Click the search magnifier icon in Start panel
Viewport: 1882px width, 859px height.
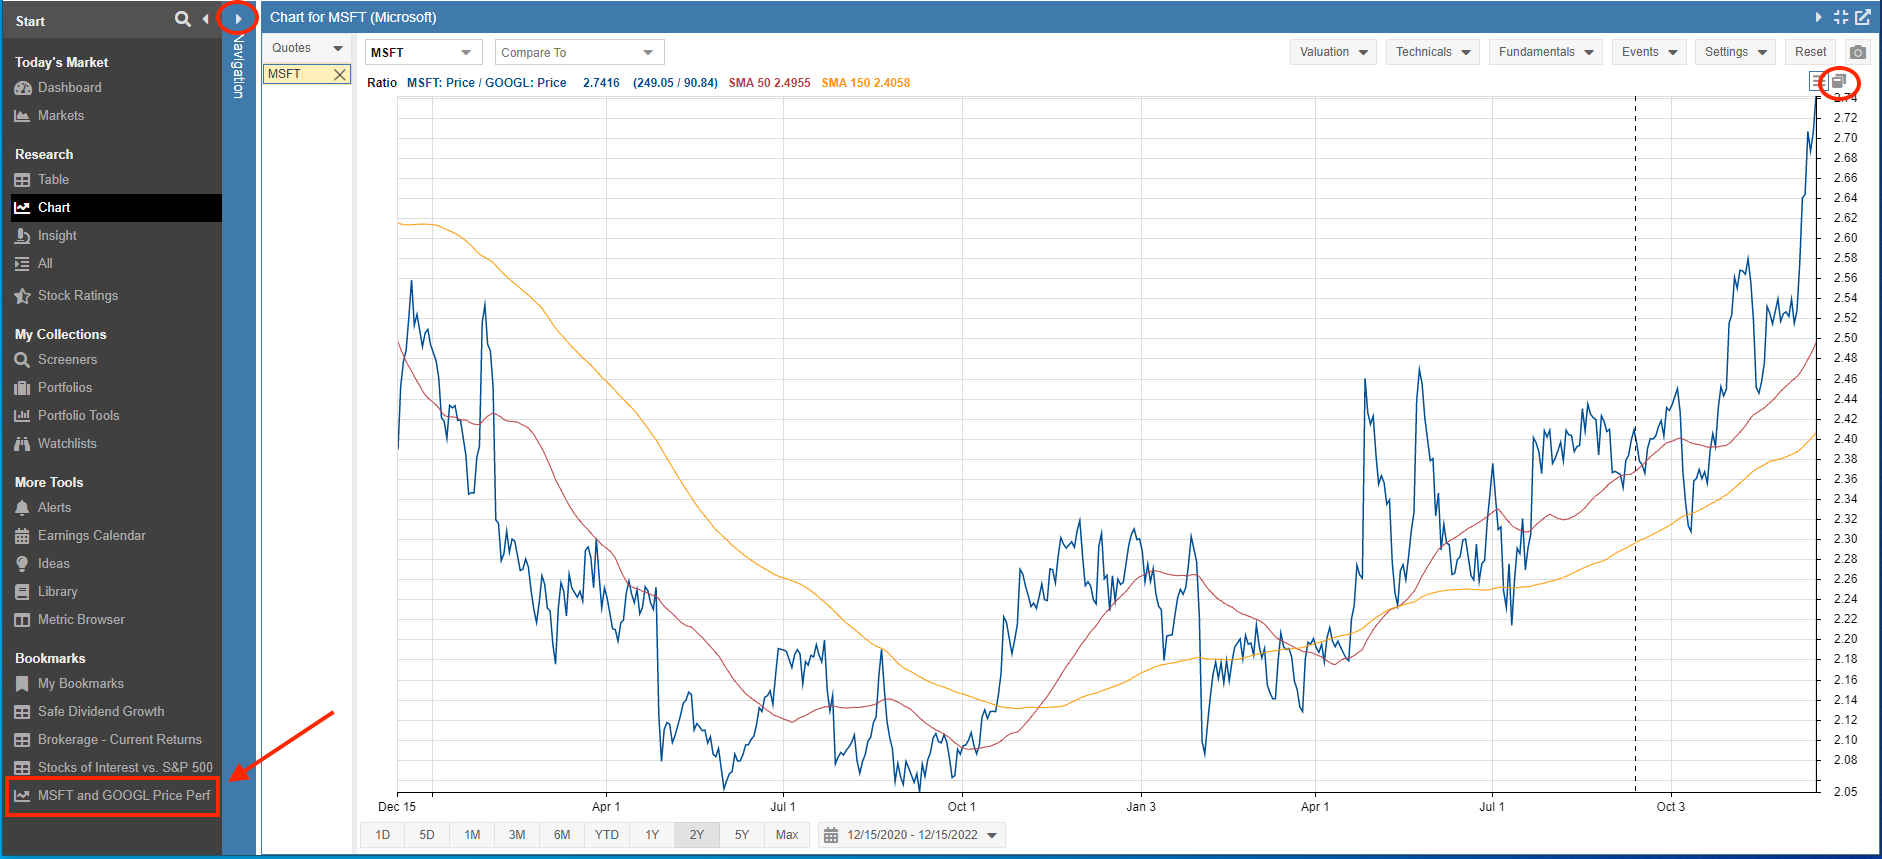tap(182, 19)
